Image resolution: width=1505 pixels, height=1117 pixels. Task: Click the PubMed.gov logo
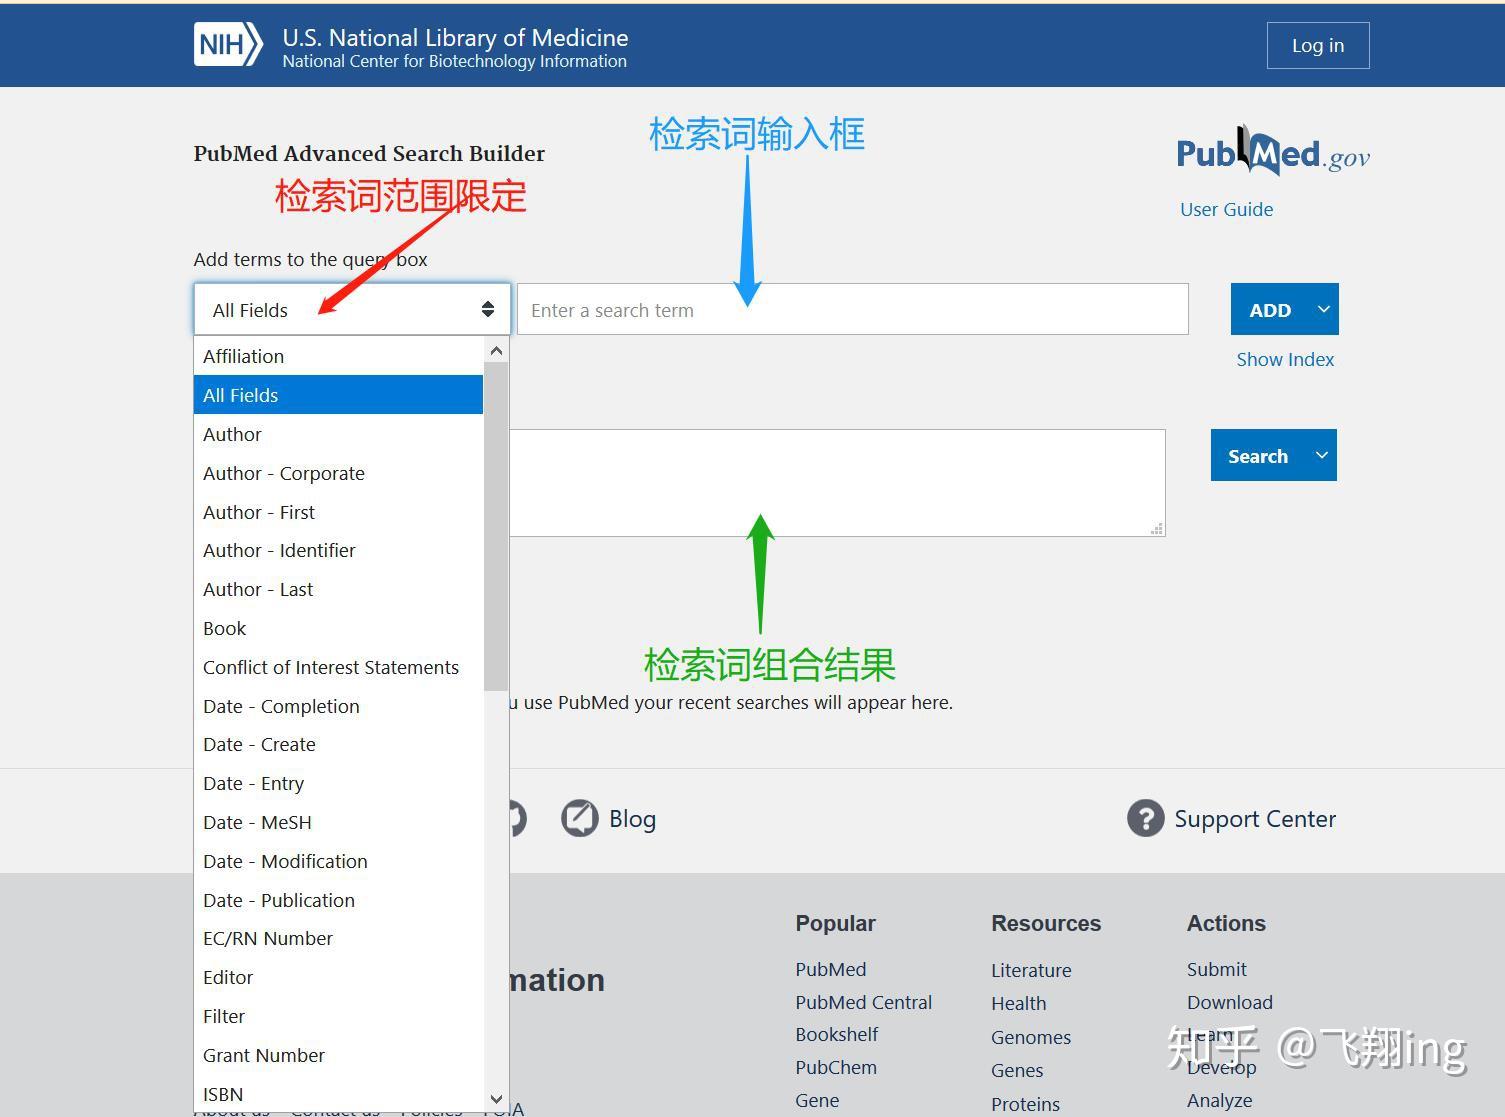1273,151
